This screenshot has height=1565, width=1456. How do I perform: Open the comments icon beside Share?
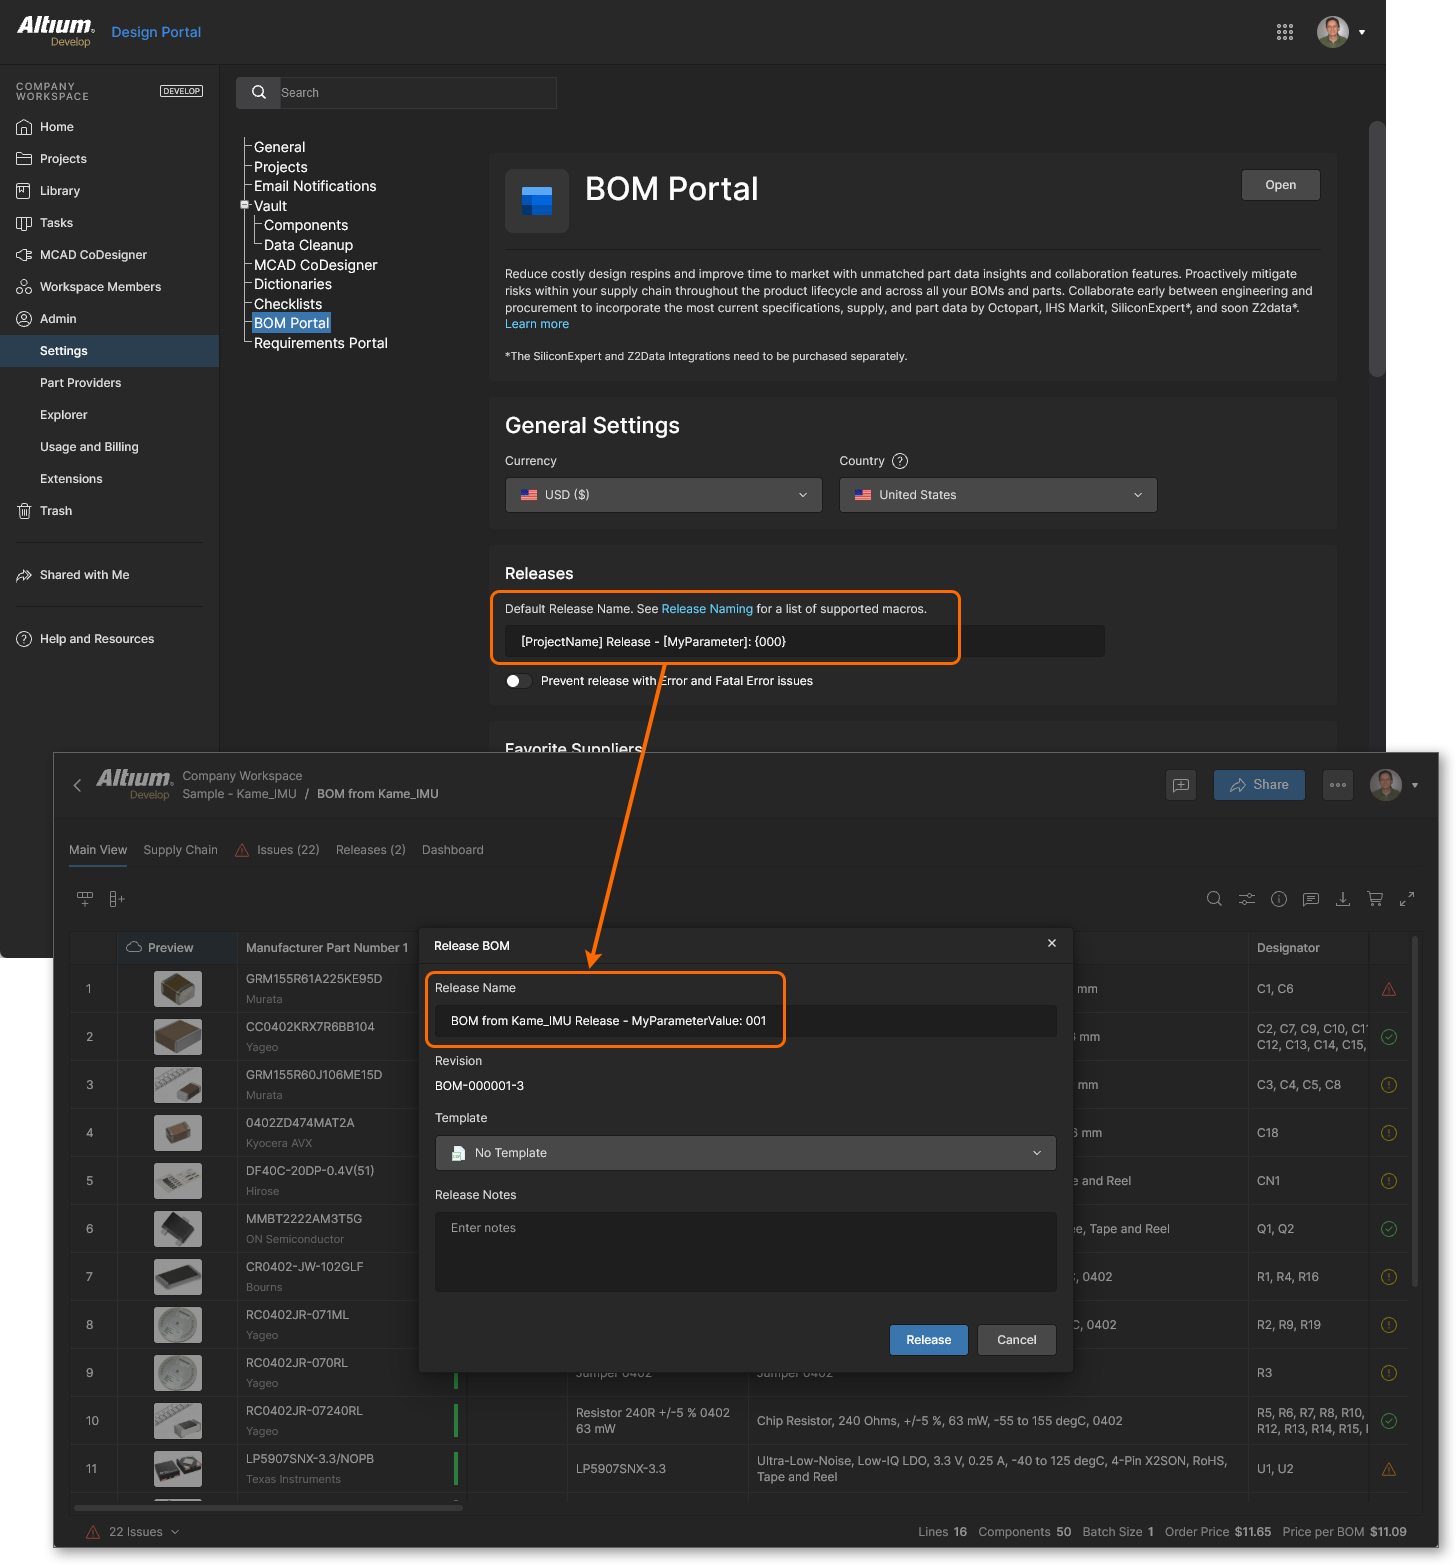click(1181, 785)
